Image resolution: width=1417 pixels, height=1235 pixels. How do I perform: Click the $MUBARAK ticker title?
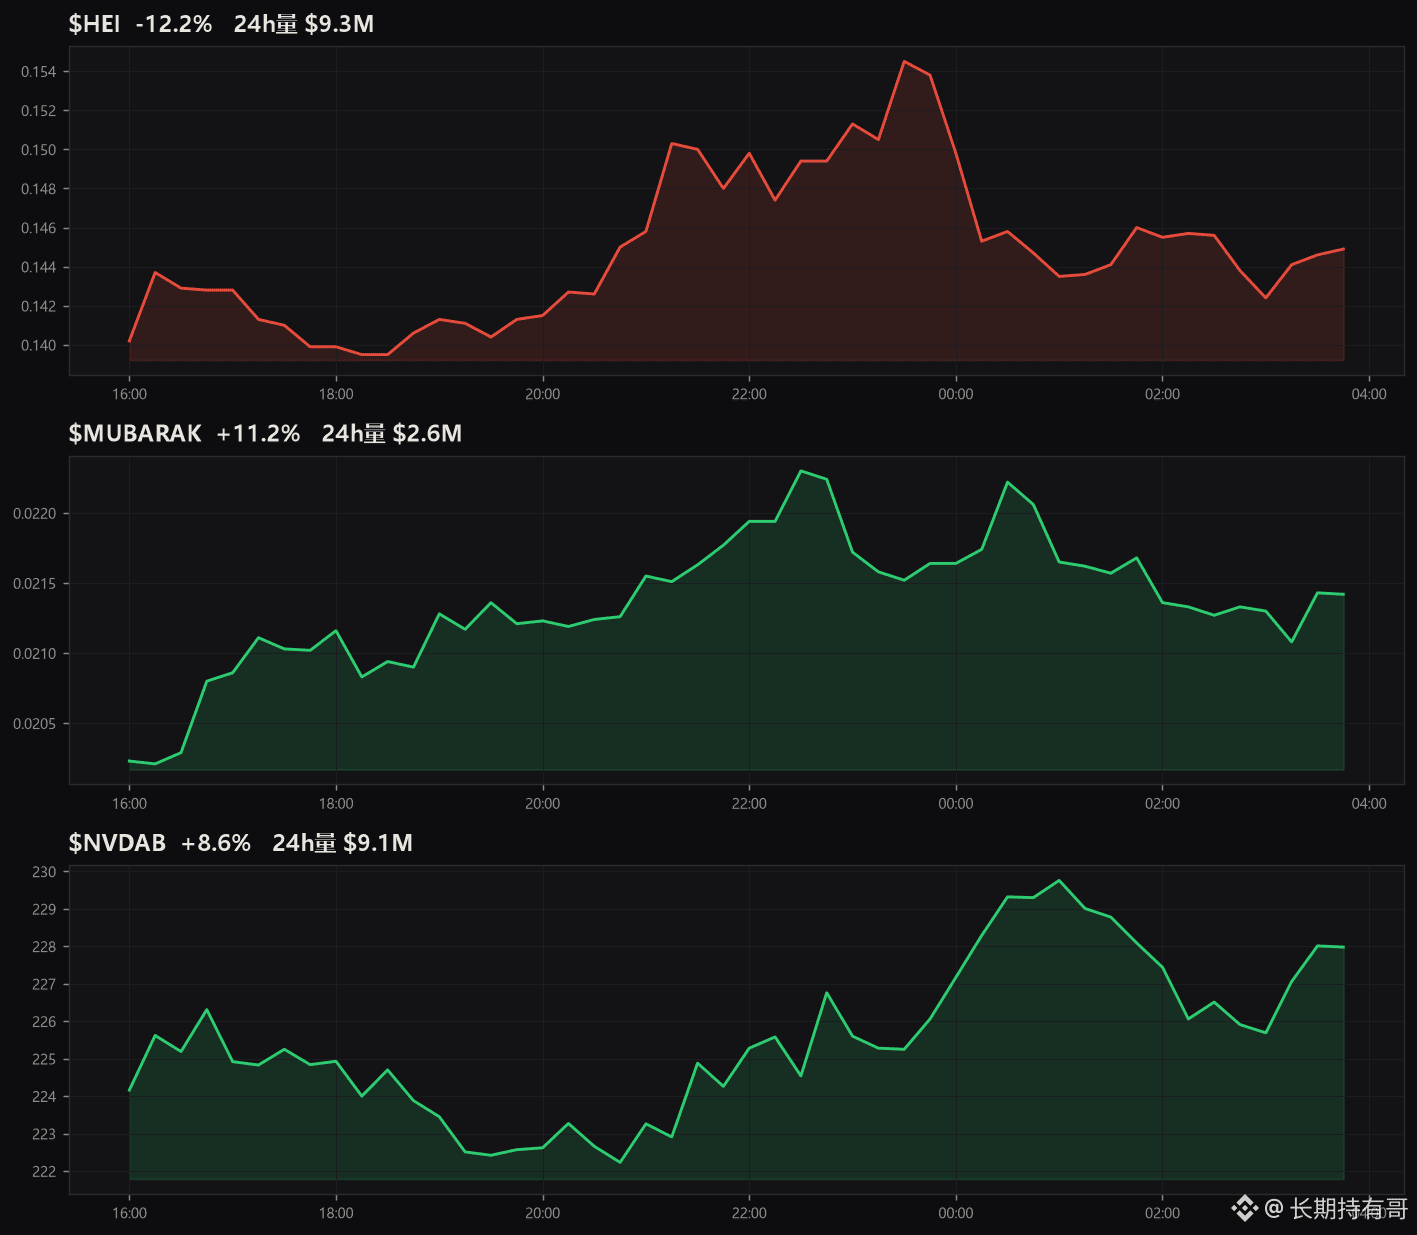point(135,433)
